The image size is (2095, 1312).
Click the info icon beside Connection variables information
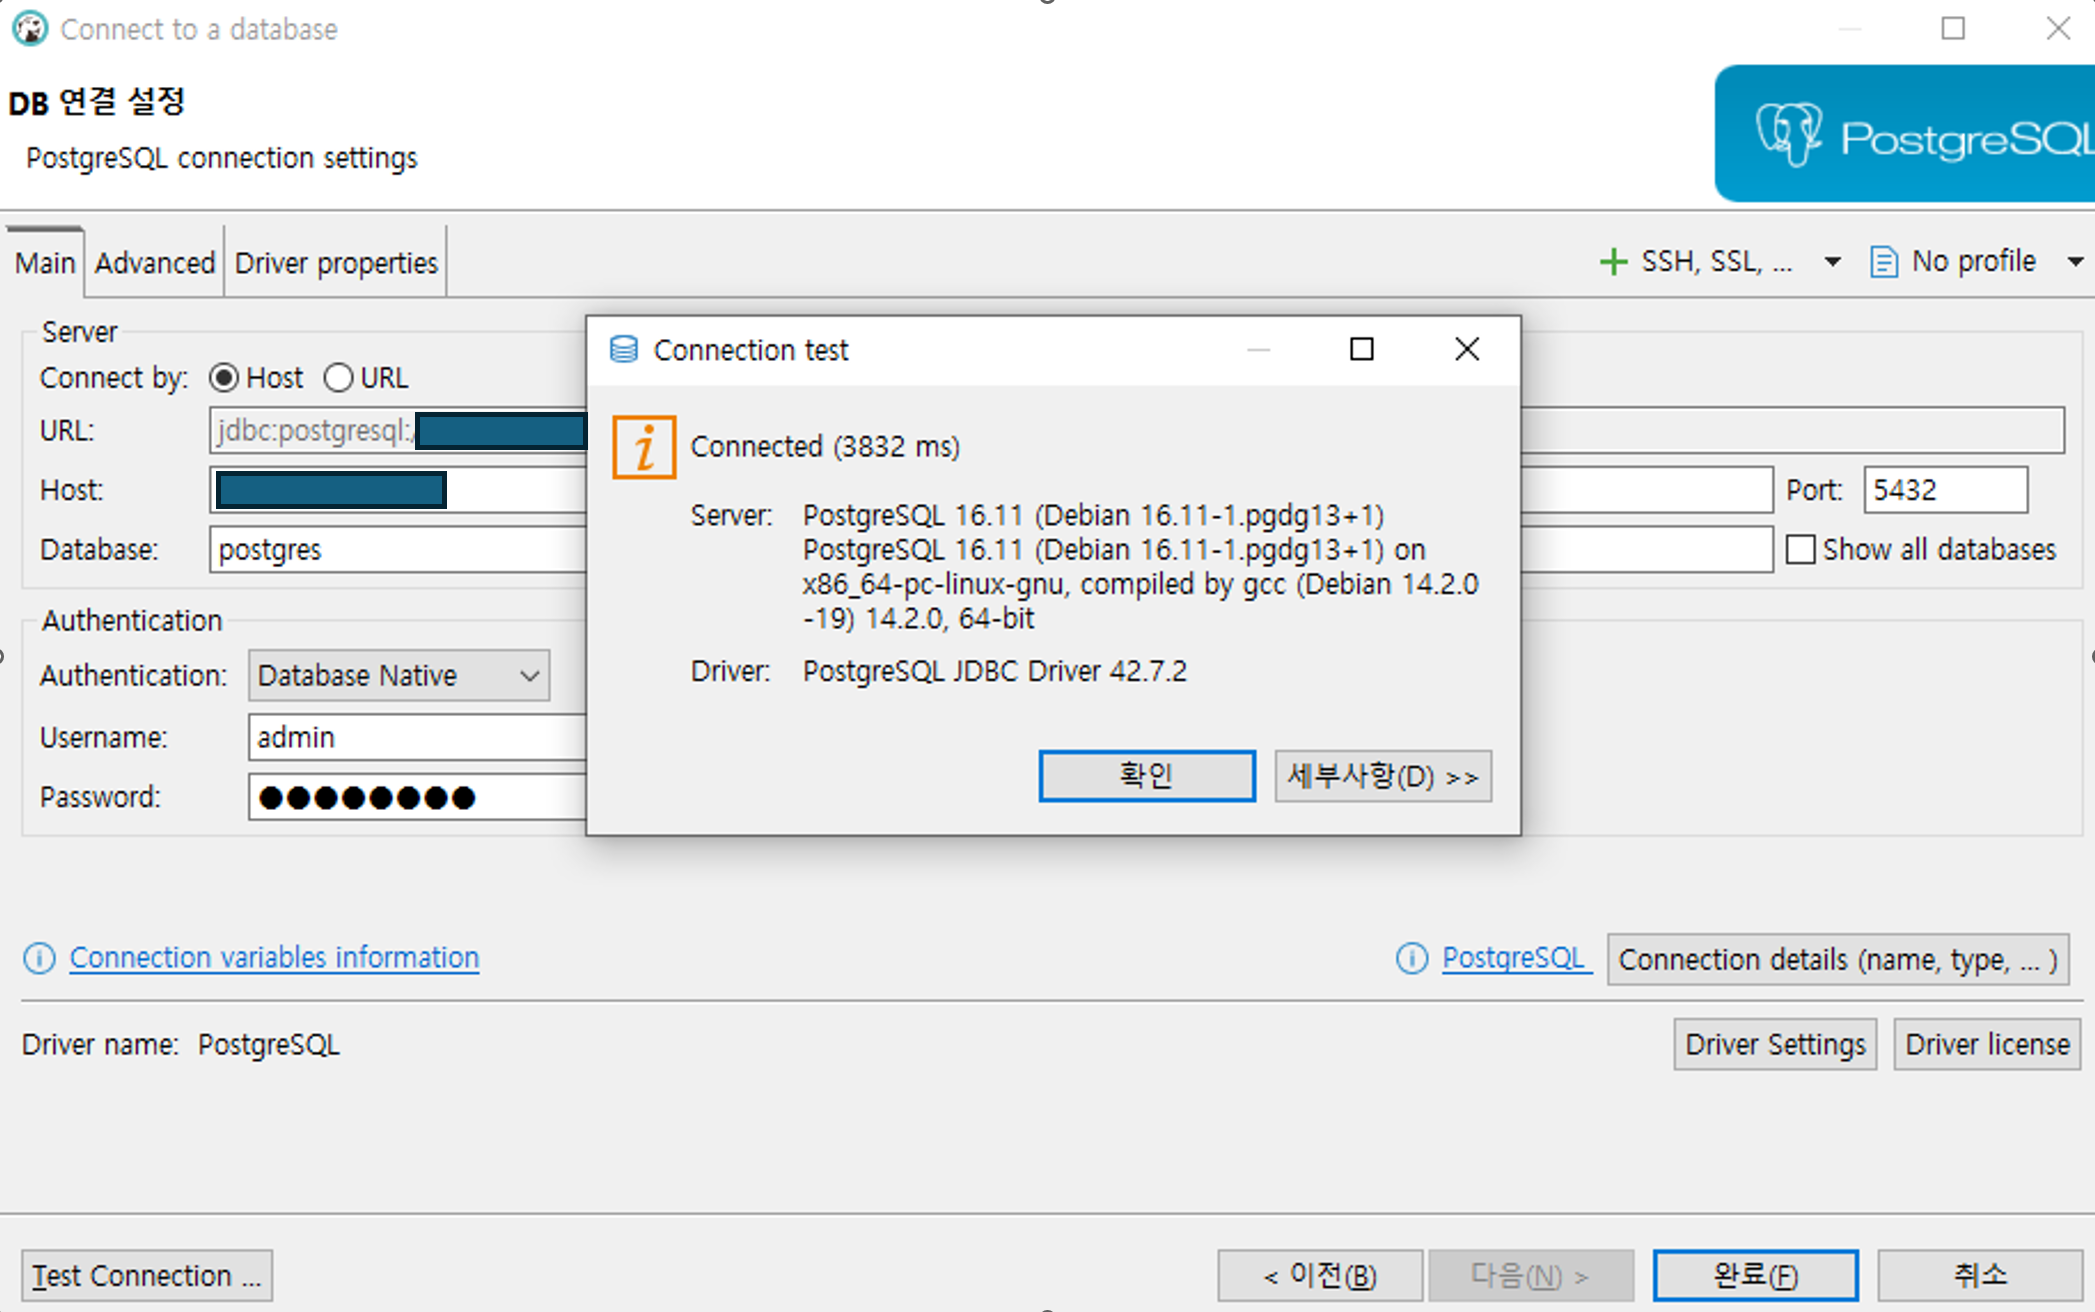pyautogui.click(x=39, y=958)
